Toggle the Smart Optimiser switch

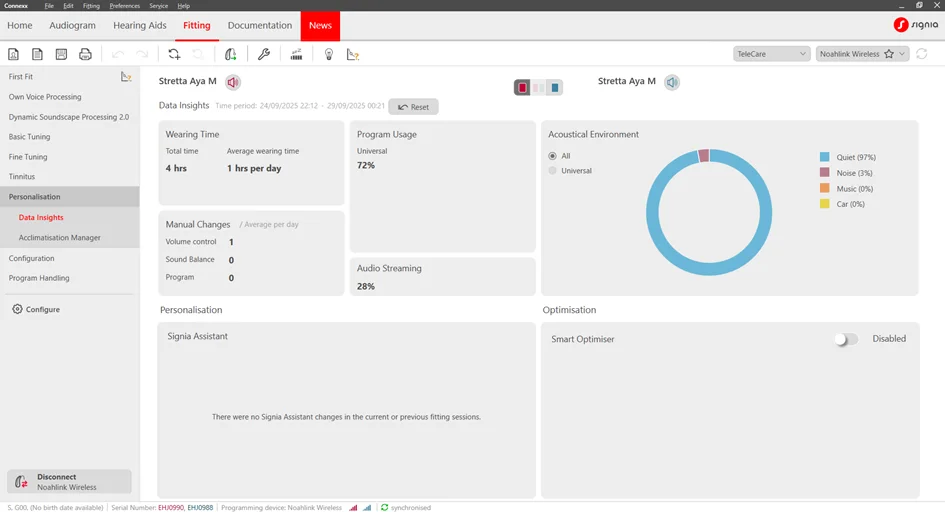click(x=846, y=339)
